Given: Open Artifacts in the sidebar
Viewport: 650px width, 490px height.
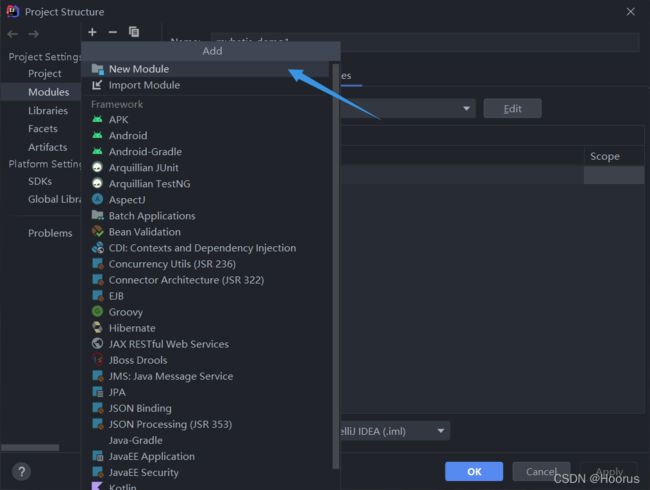Looking at the screenshot, I should coord(48,147).
